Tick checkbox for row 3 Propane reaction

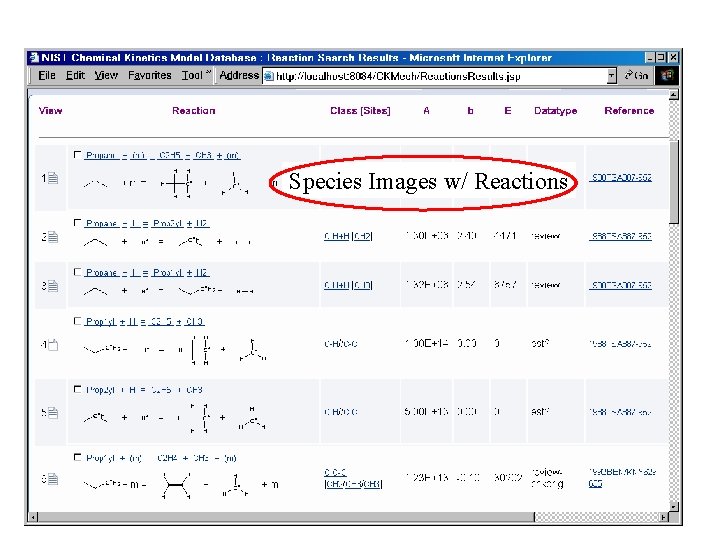[77, 272]
